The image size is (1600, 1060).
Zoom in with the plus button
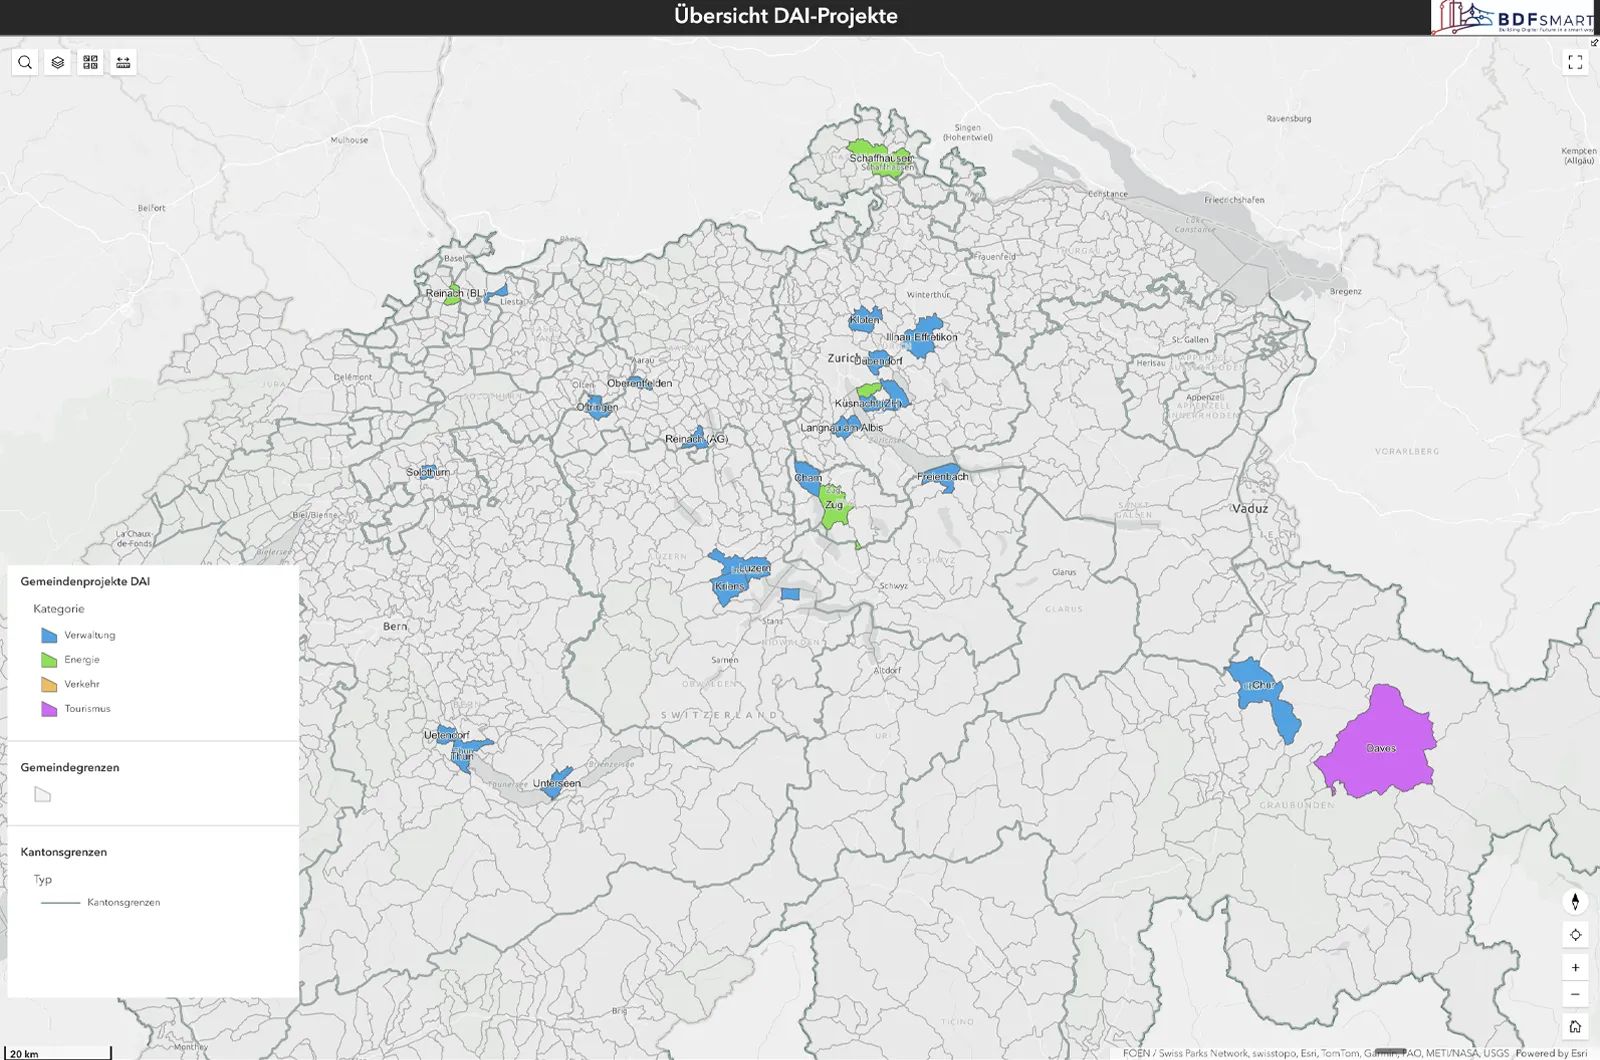pos(1575,967)
